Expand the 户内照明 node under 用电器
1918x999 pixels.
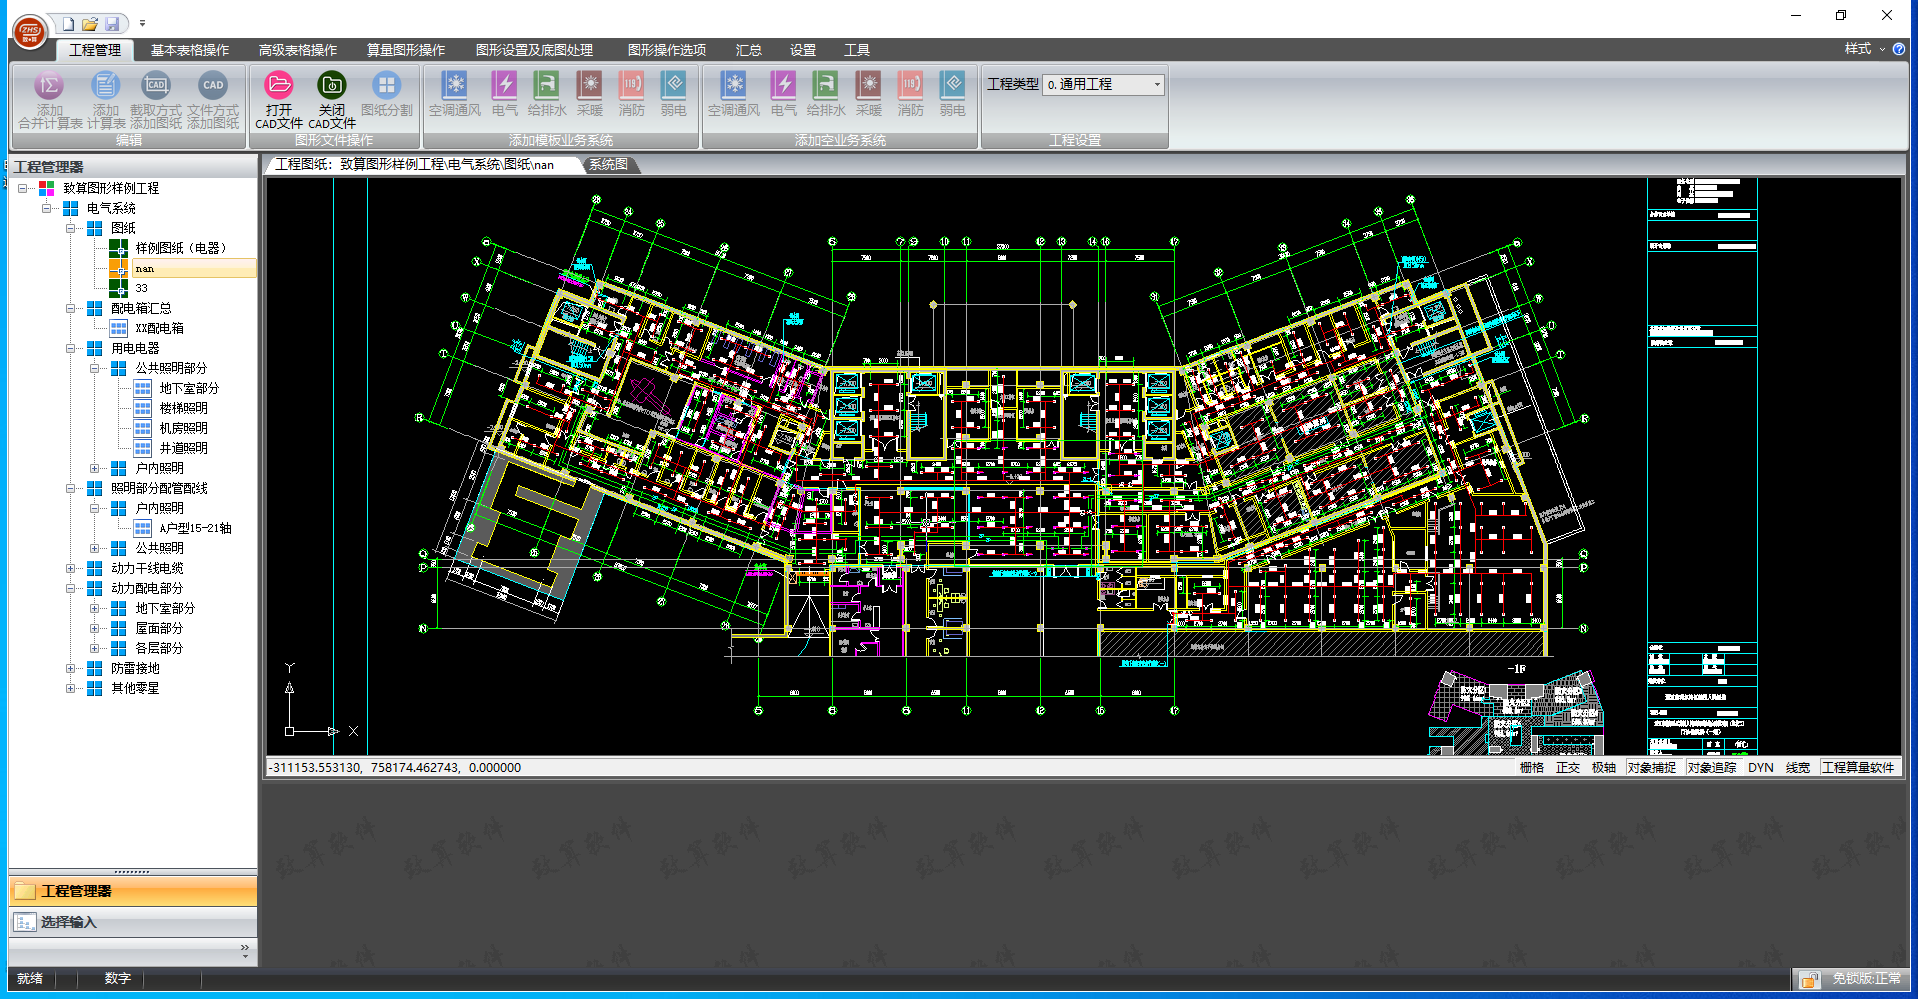pyautogui.click(x=95, y=468)
